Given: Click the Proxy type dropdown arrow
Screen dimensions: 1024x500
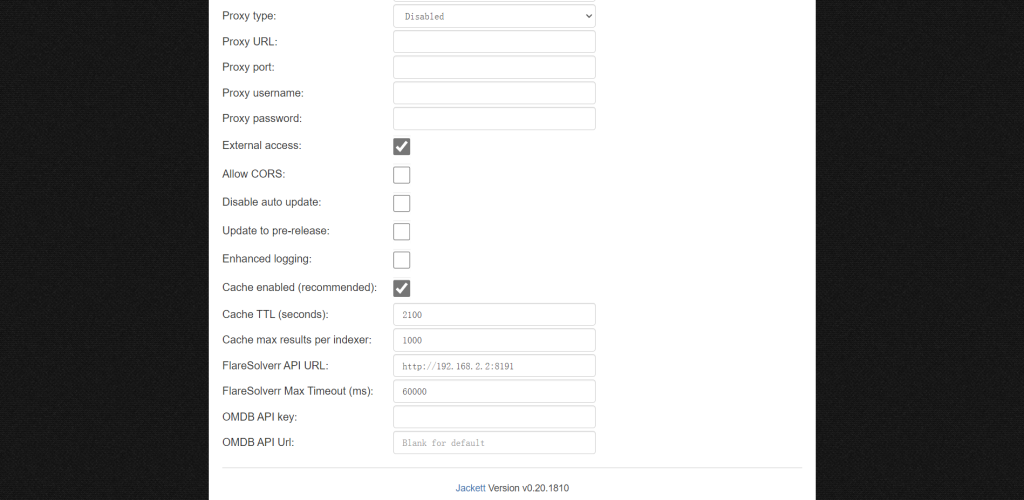Looking at the screenshot, I should tap(585, 16).
